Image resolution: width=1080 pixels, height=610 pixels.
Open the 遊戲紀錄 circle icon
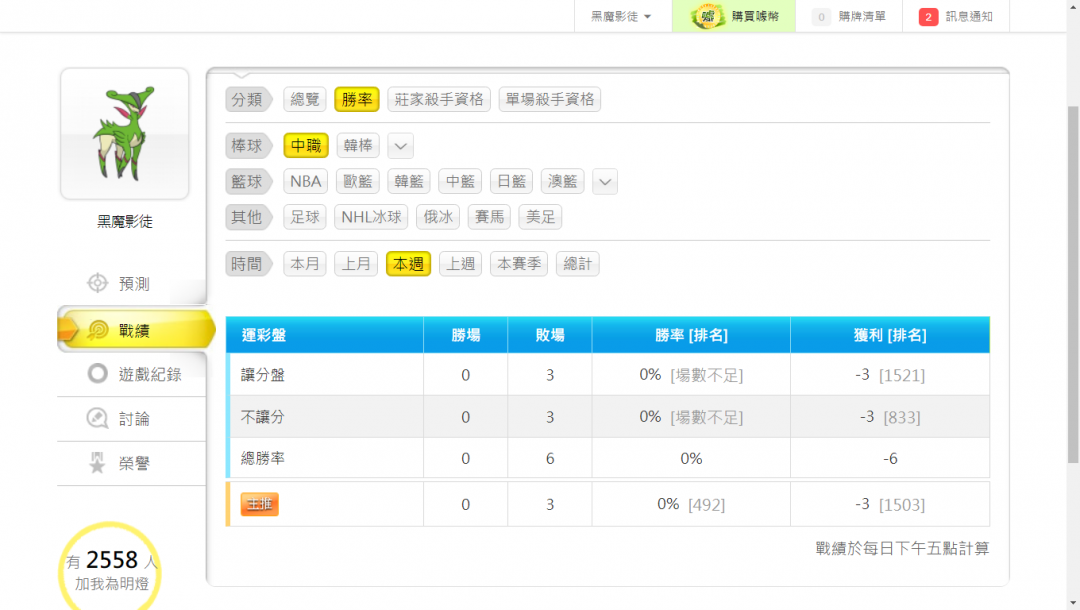(97, 373)
